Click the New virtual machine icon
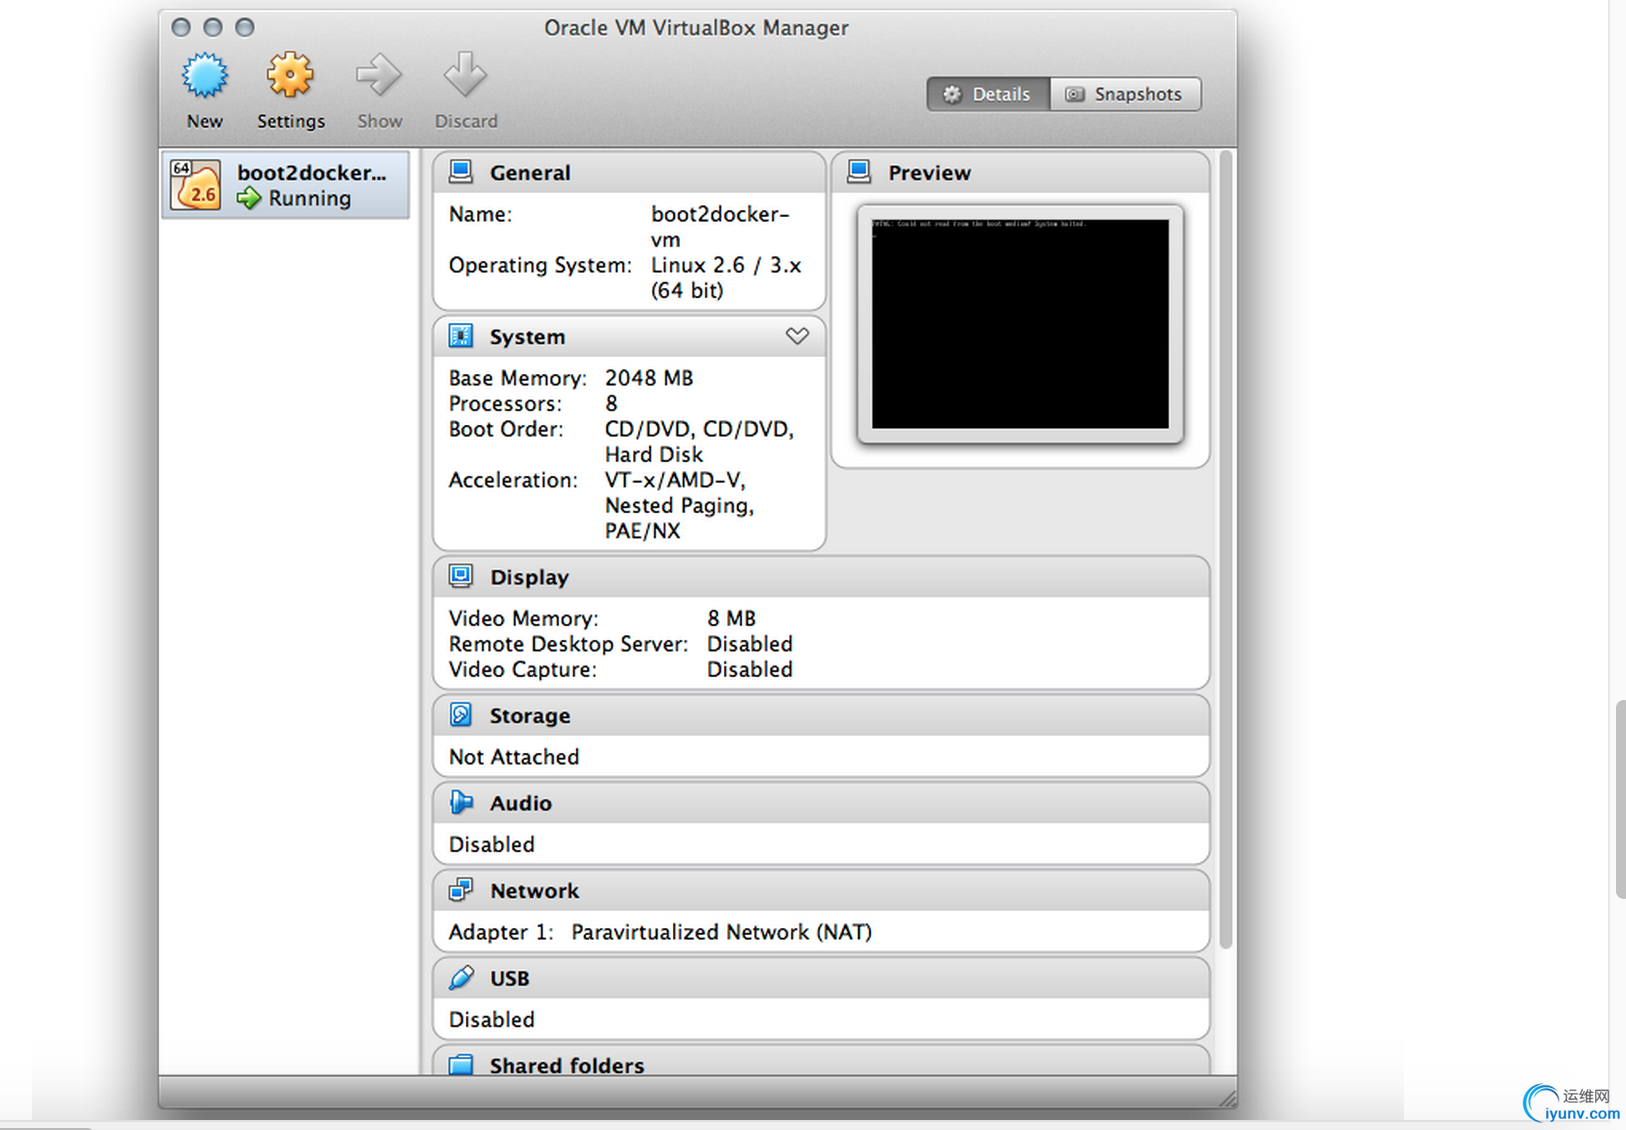This screenshot has height=1130, width=1626. tap(205, 76)
